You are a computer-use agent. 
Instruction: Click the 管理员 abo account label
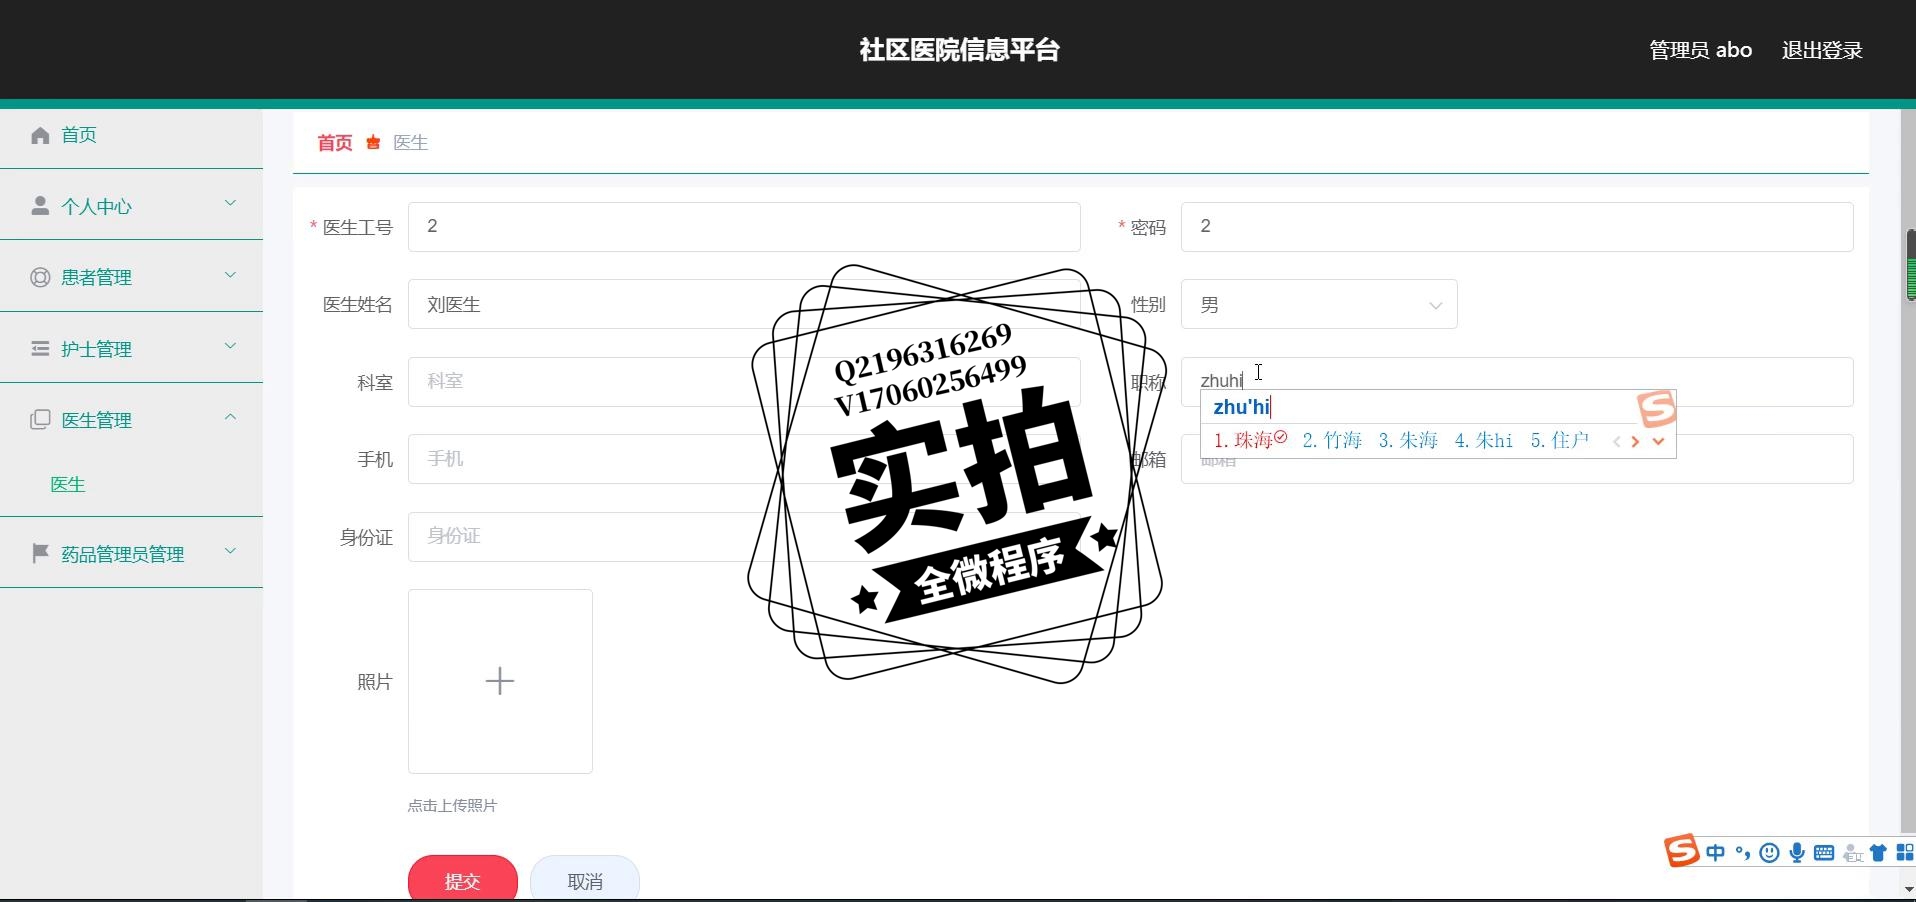(1700, 50)
